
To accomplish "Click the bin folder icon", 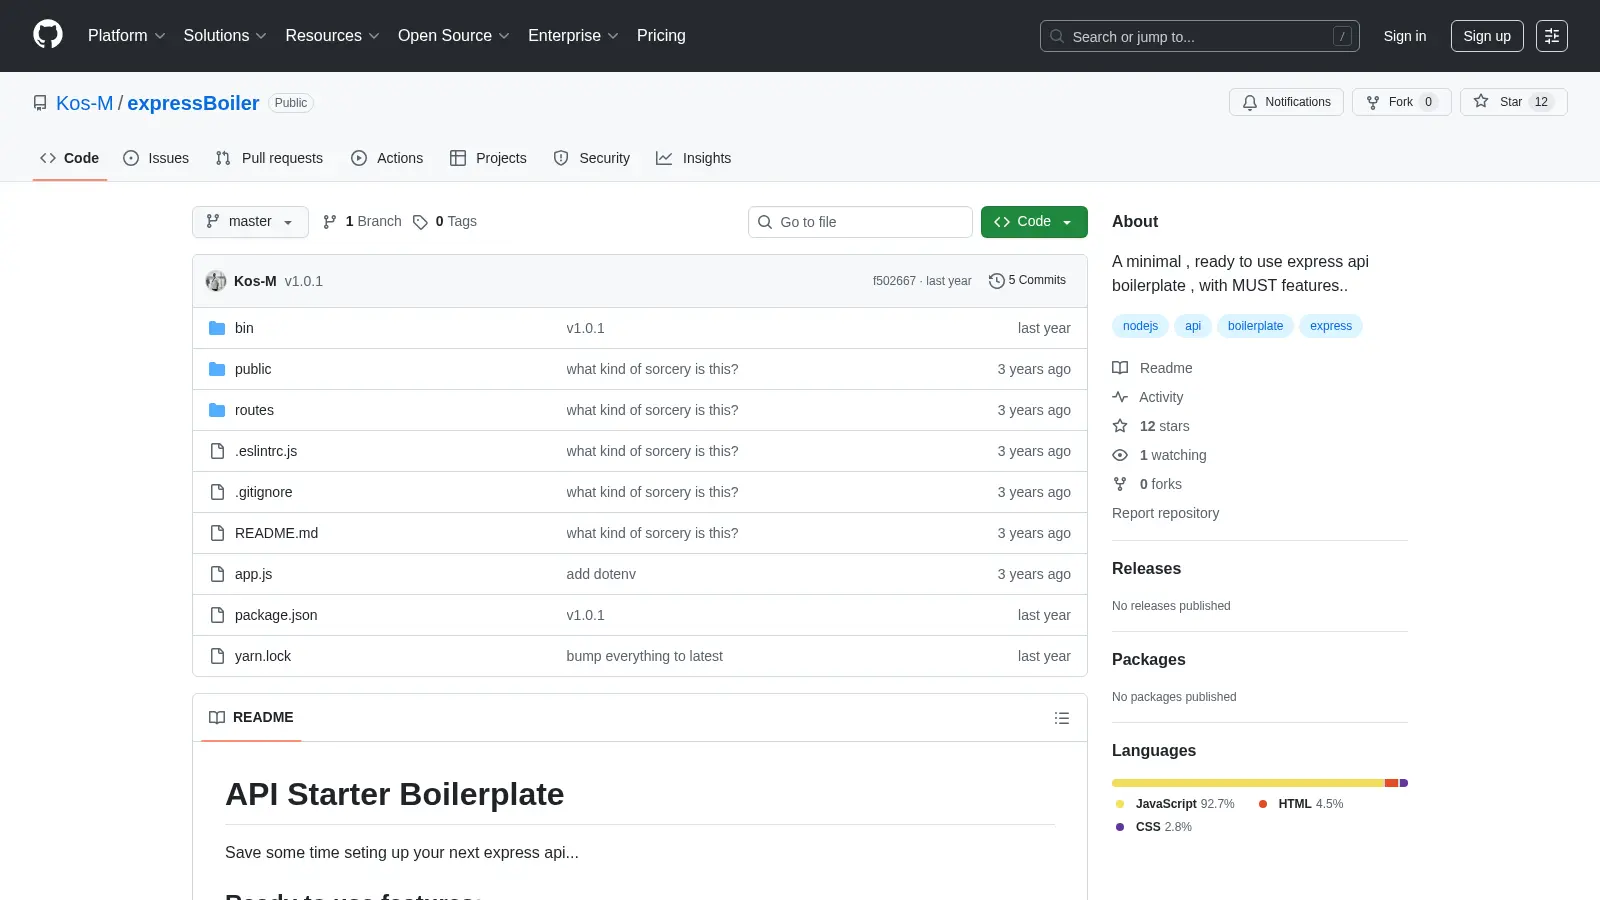I will coord(217,328).
